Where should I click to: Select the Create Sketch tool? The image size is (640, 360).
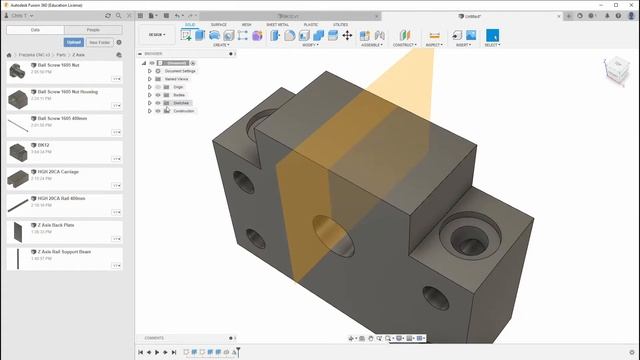tap(186, 36)
